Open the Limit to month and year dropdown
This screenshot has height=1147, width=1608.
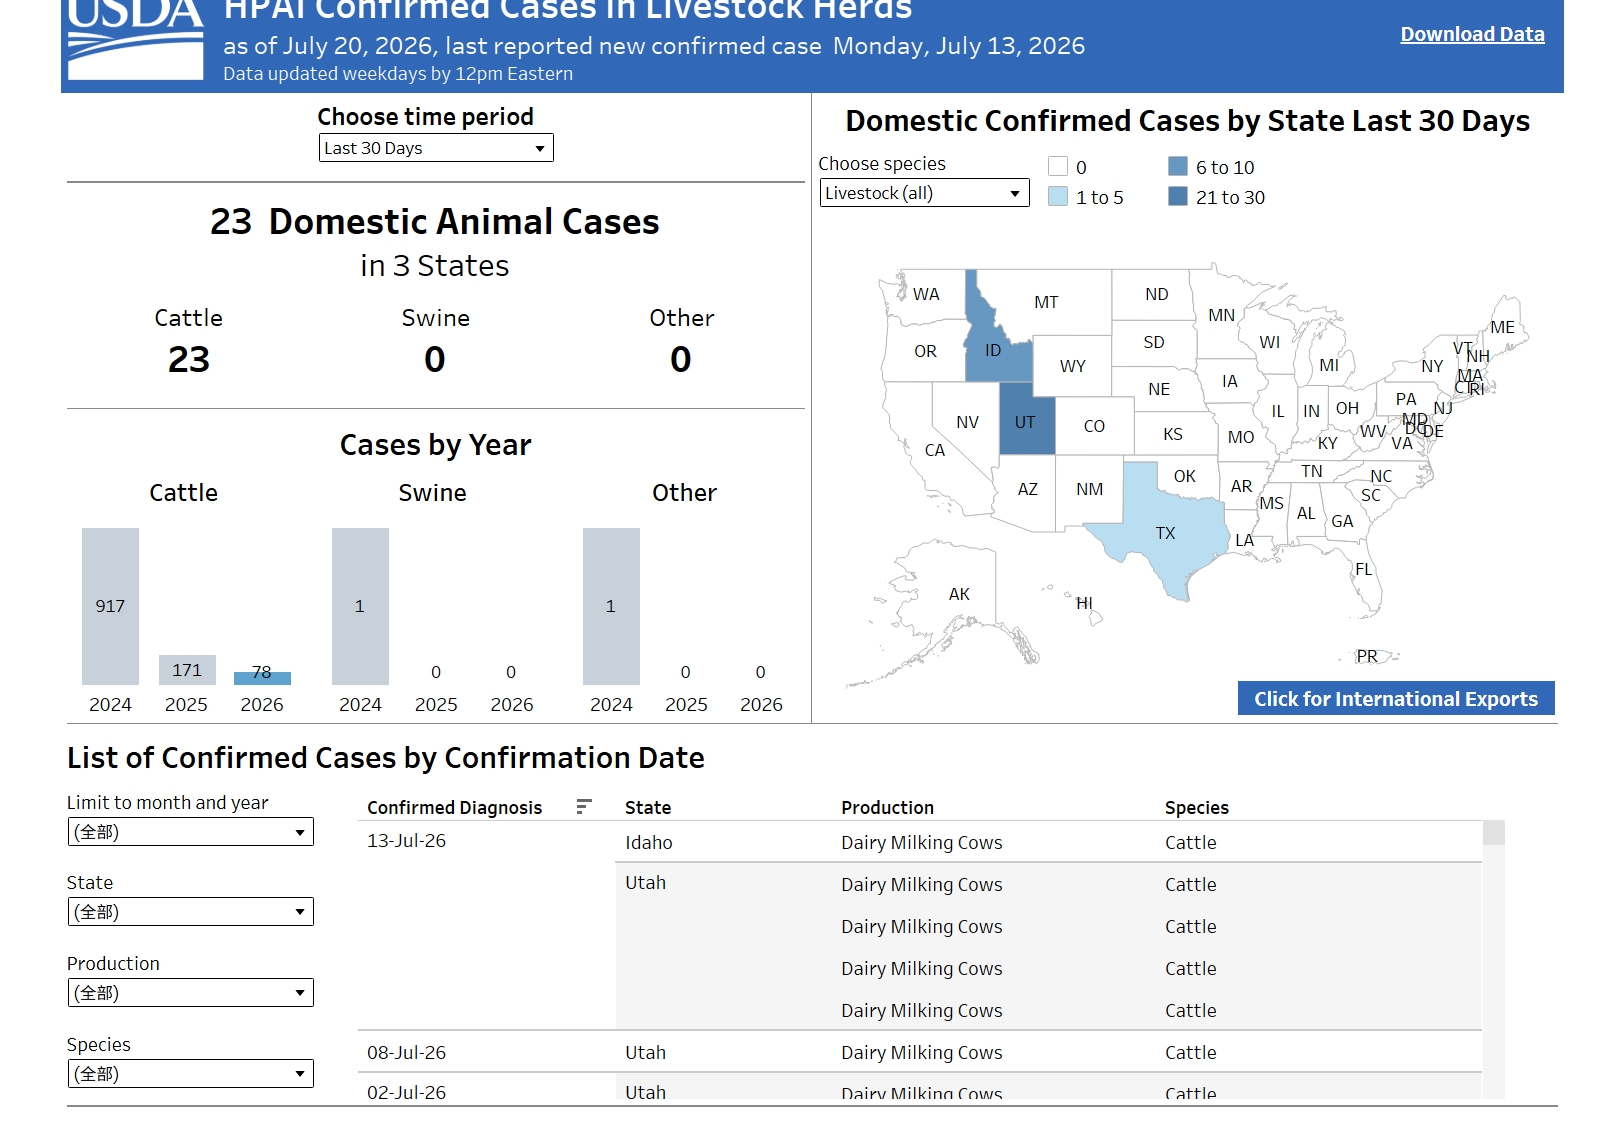190,832
